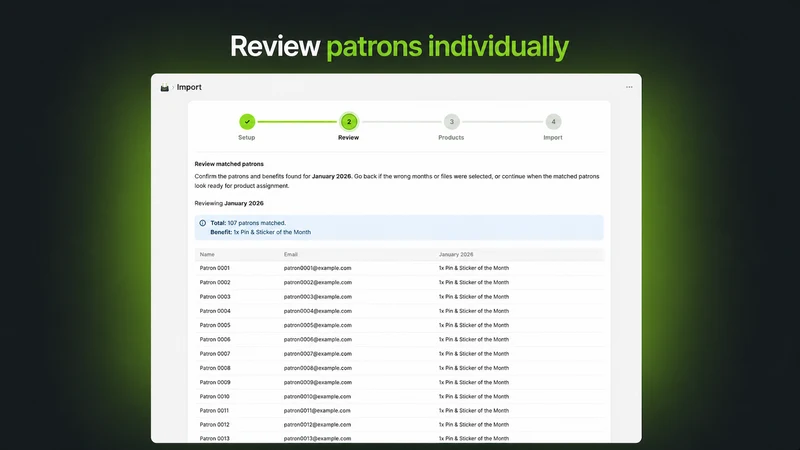Image resolution: width=800 pixels, height=450 pixels.
Task: Click the completed Setup step checkmark
Action: 247,121
